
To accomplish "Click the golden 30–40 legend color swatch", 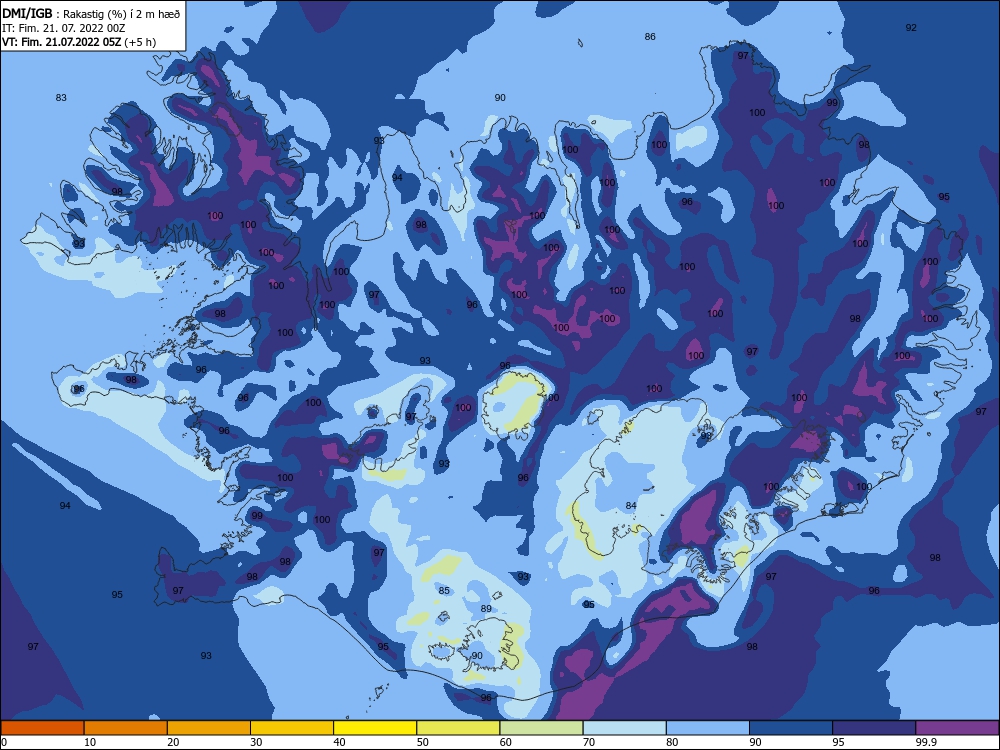I will pyautogui.click(x=292, y=728).
